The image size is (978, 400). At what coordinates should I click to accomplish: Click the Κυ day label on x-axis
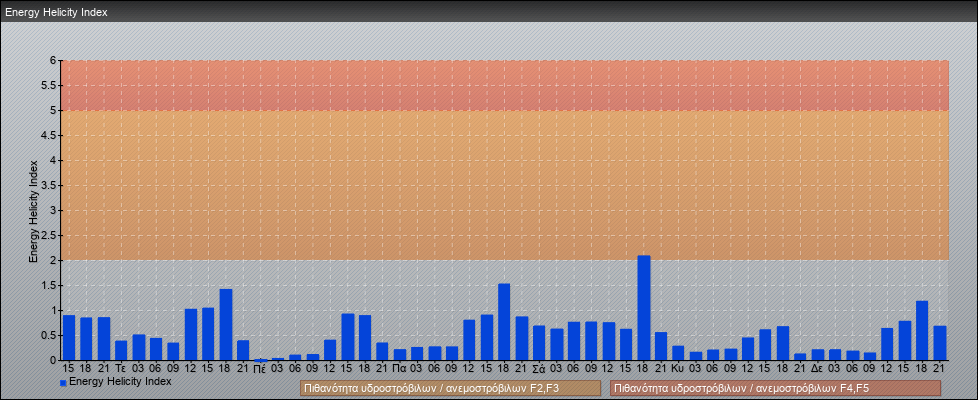click(x=678, y=369)
